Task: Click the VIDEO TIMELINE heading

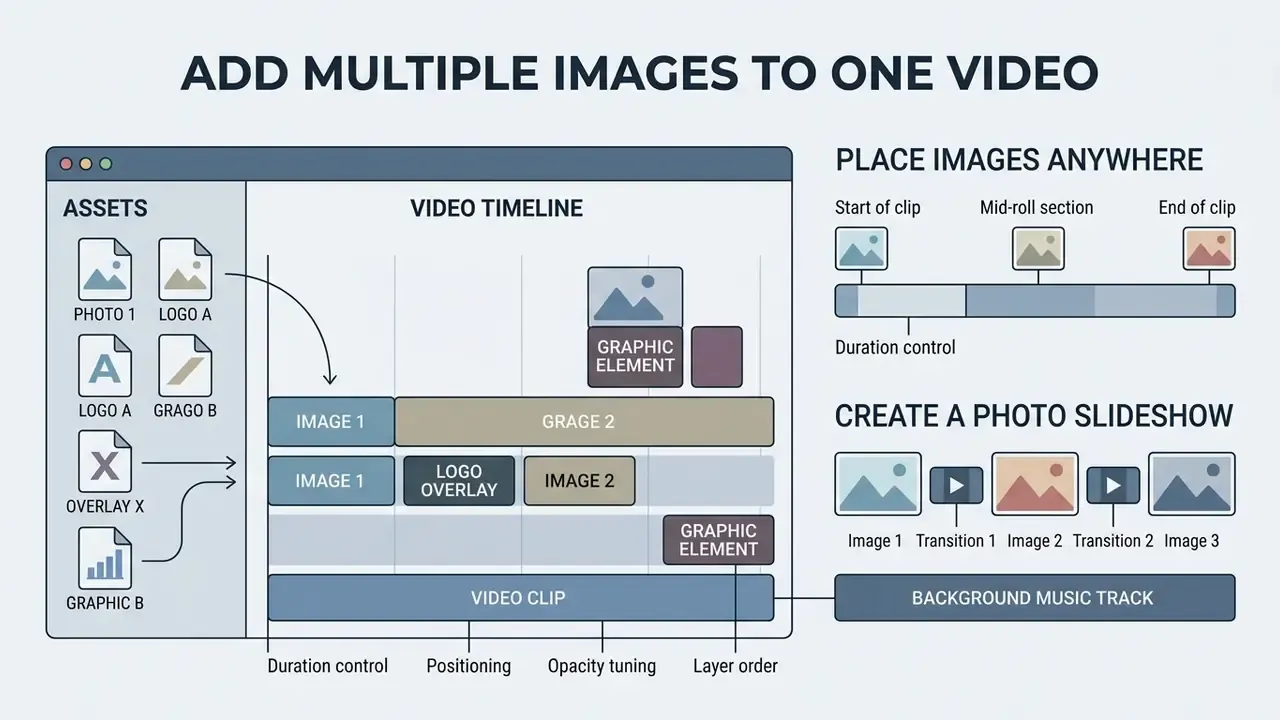Action: tap(497, 208)
